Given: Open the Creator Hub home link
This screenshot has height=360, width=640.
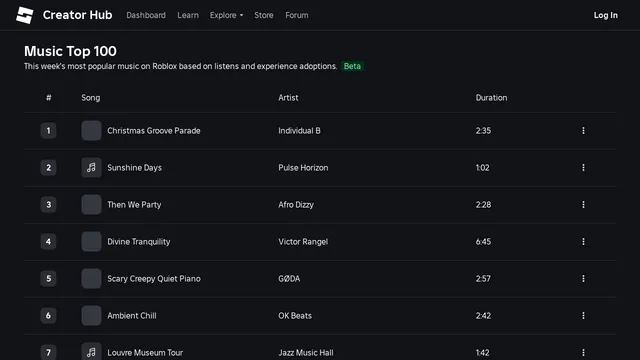Looking at the screenshot, I should tap(77, 15).
